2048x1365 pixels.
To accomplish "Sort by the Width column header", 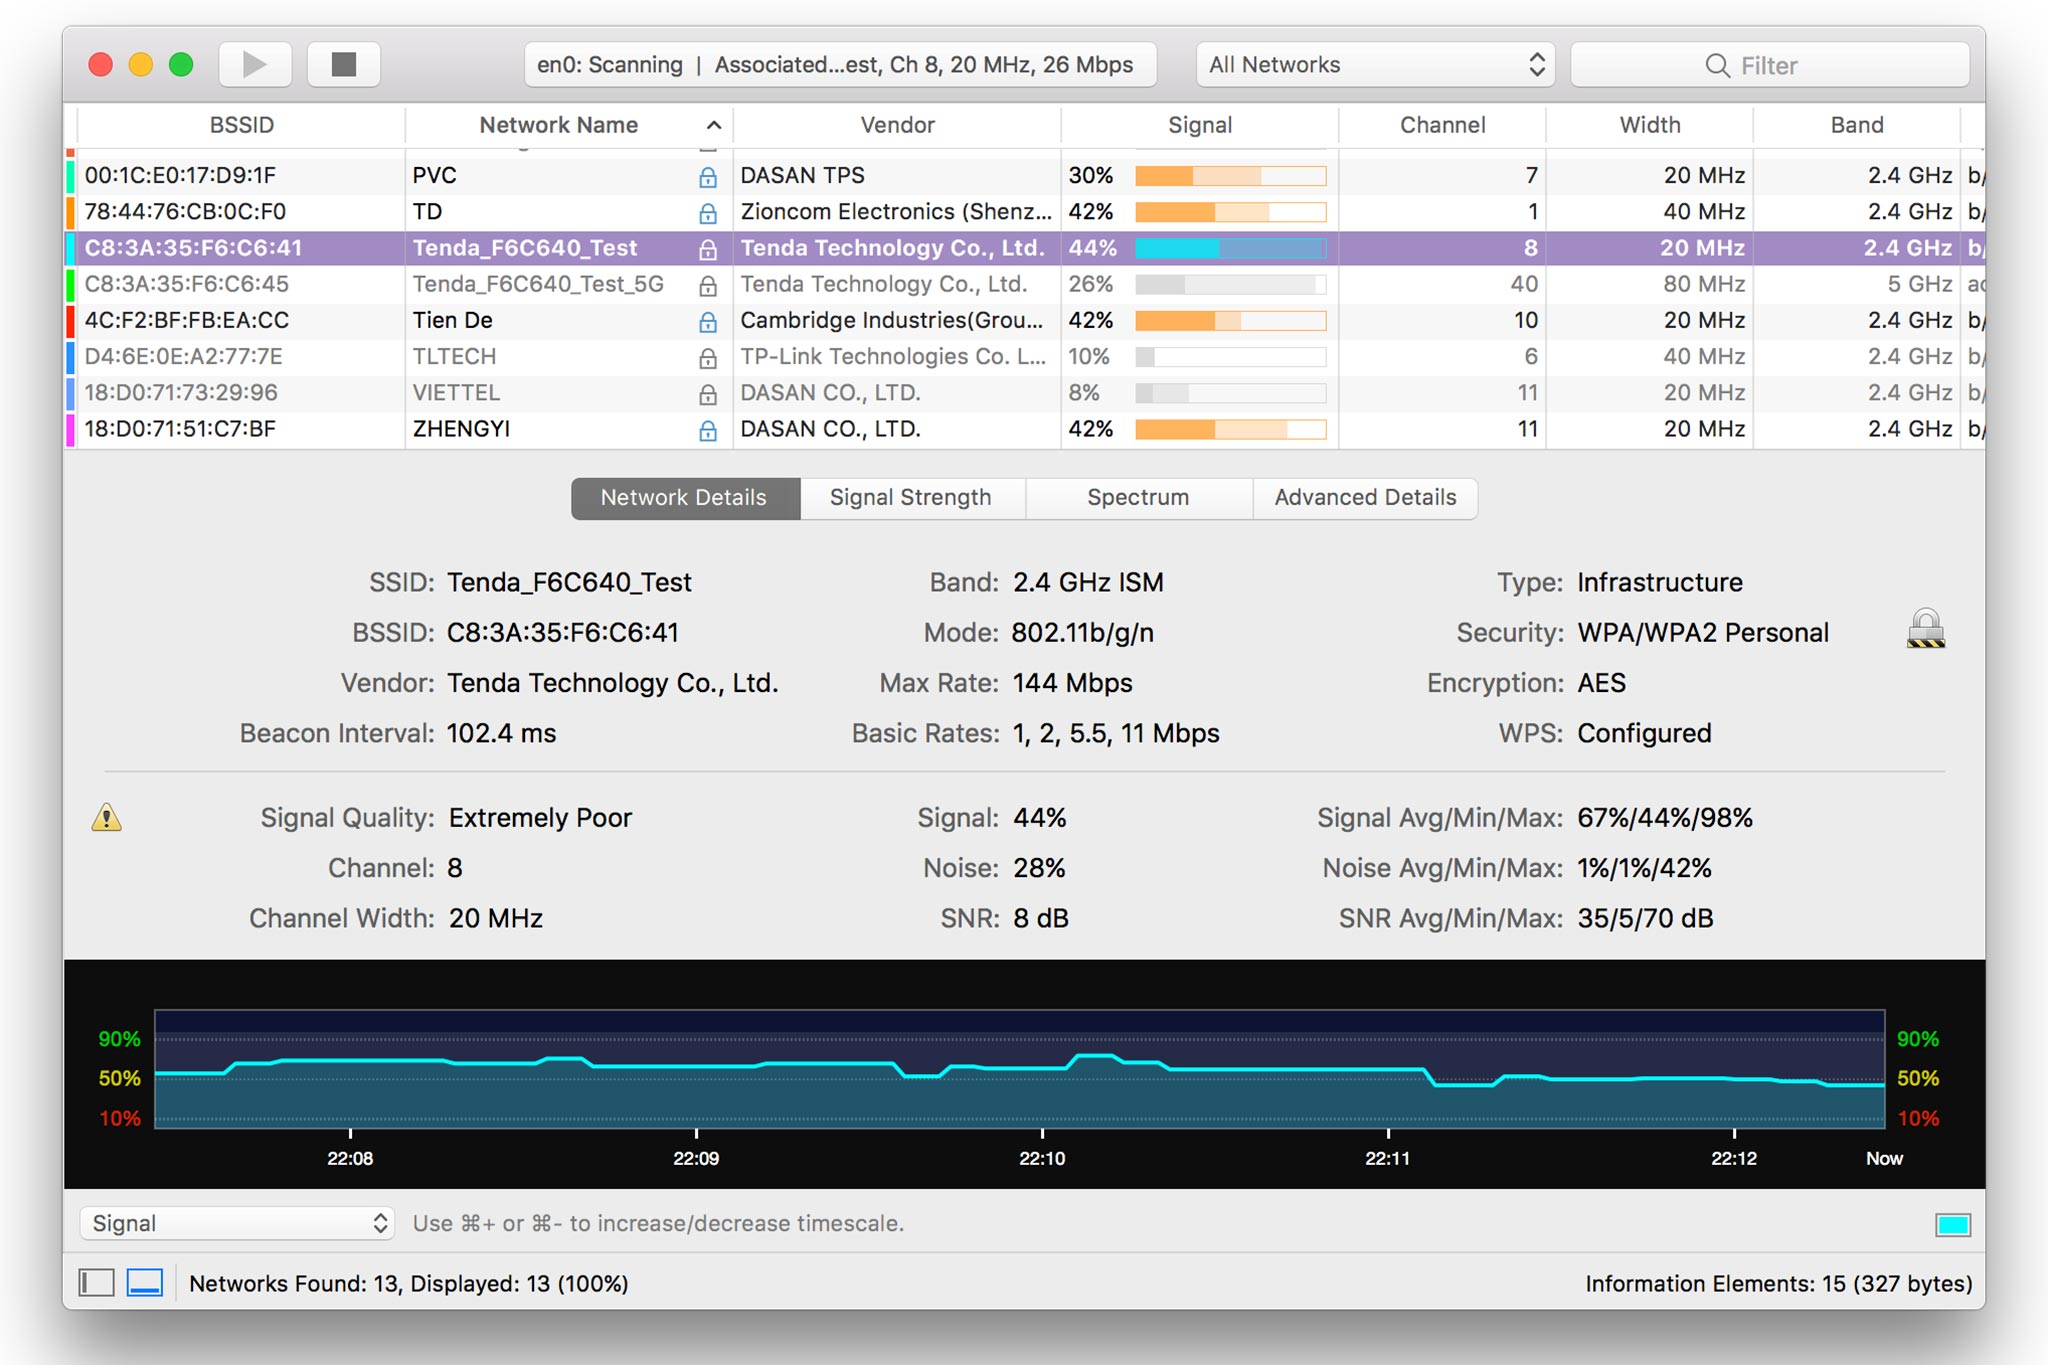I will (1649, 125).
